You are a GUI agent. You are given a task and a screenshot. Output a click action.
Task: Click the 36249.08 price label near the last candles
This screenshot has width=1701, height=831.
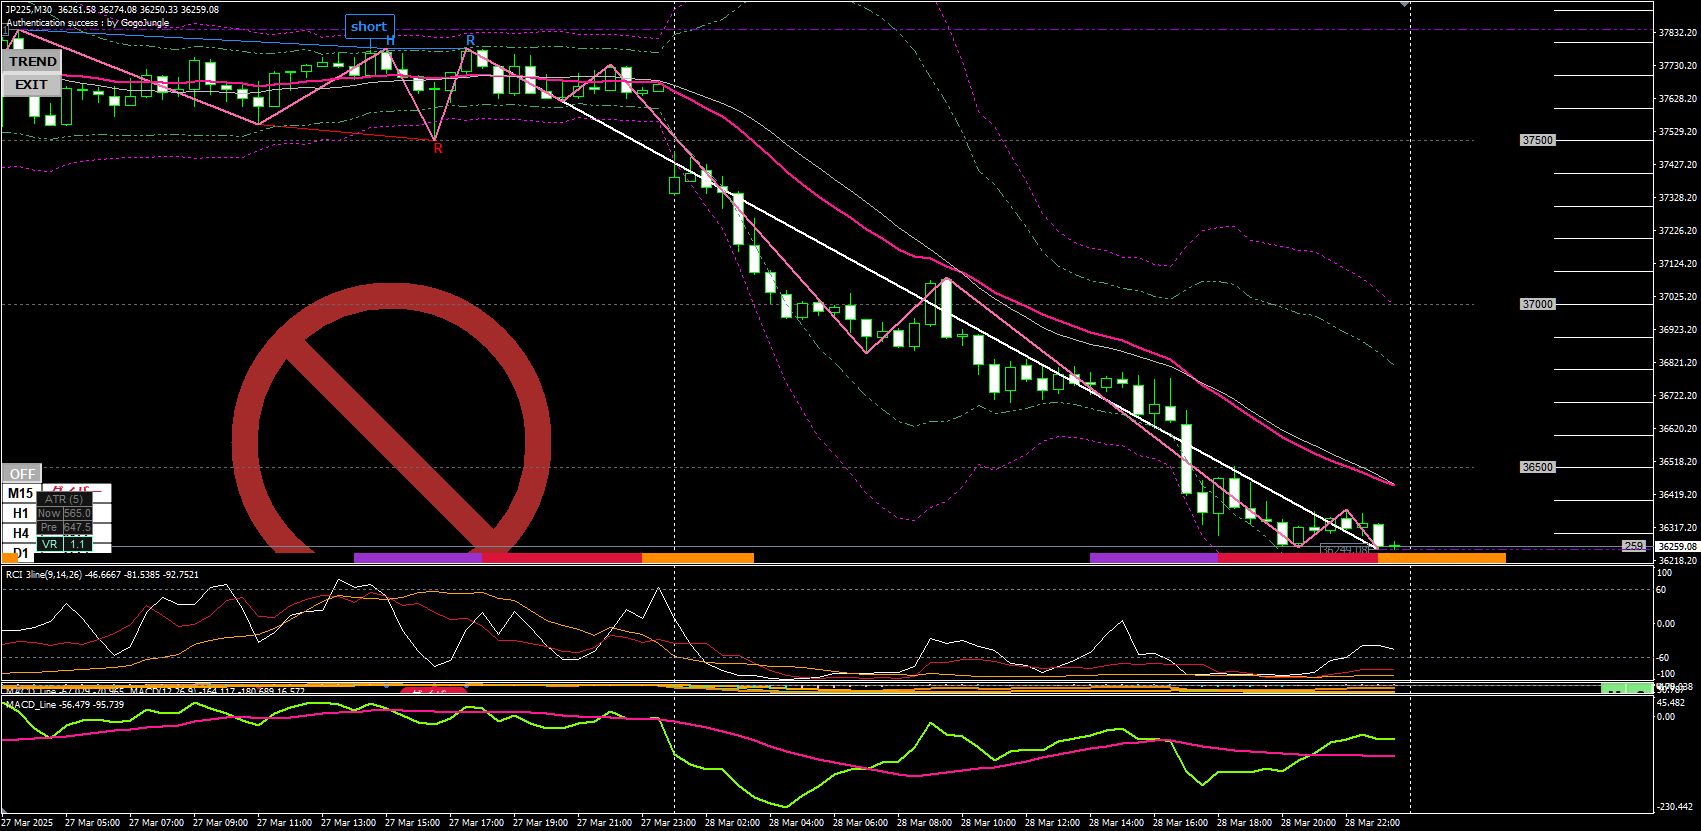coord(1345,551)
